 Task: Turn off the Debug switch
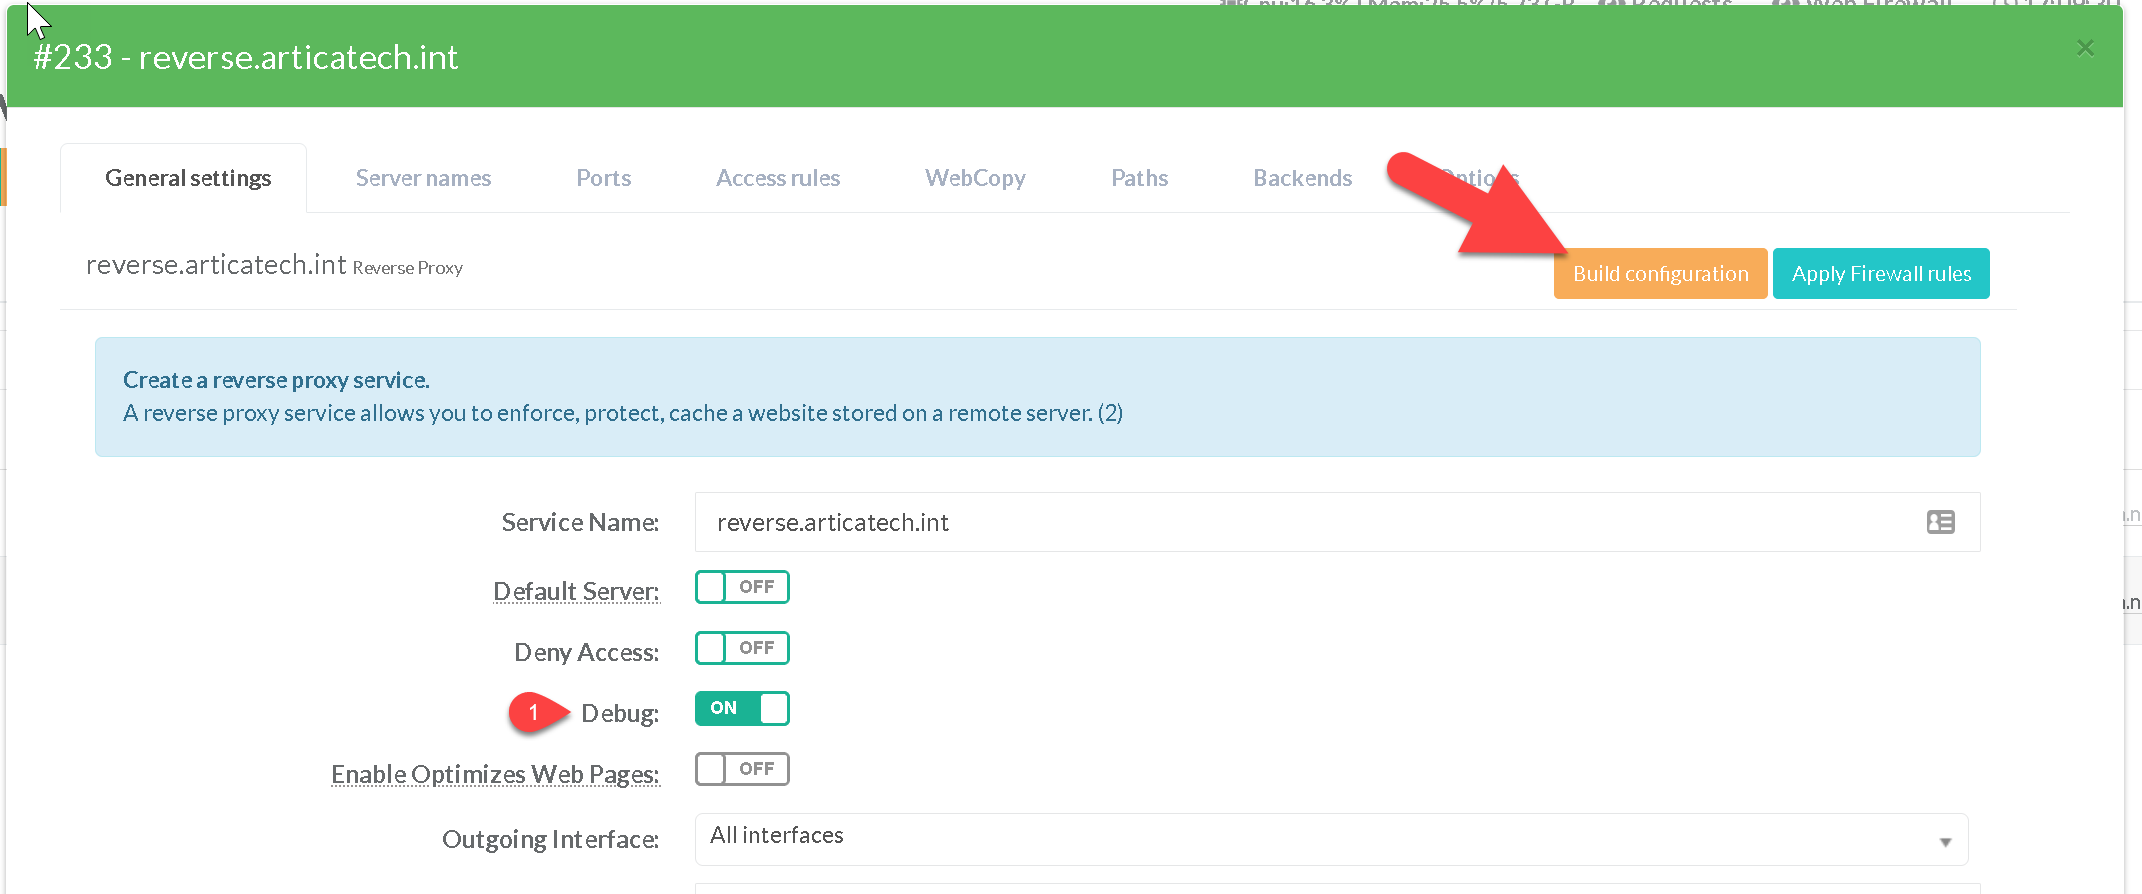(742, 709)
